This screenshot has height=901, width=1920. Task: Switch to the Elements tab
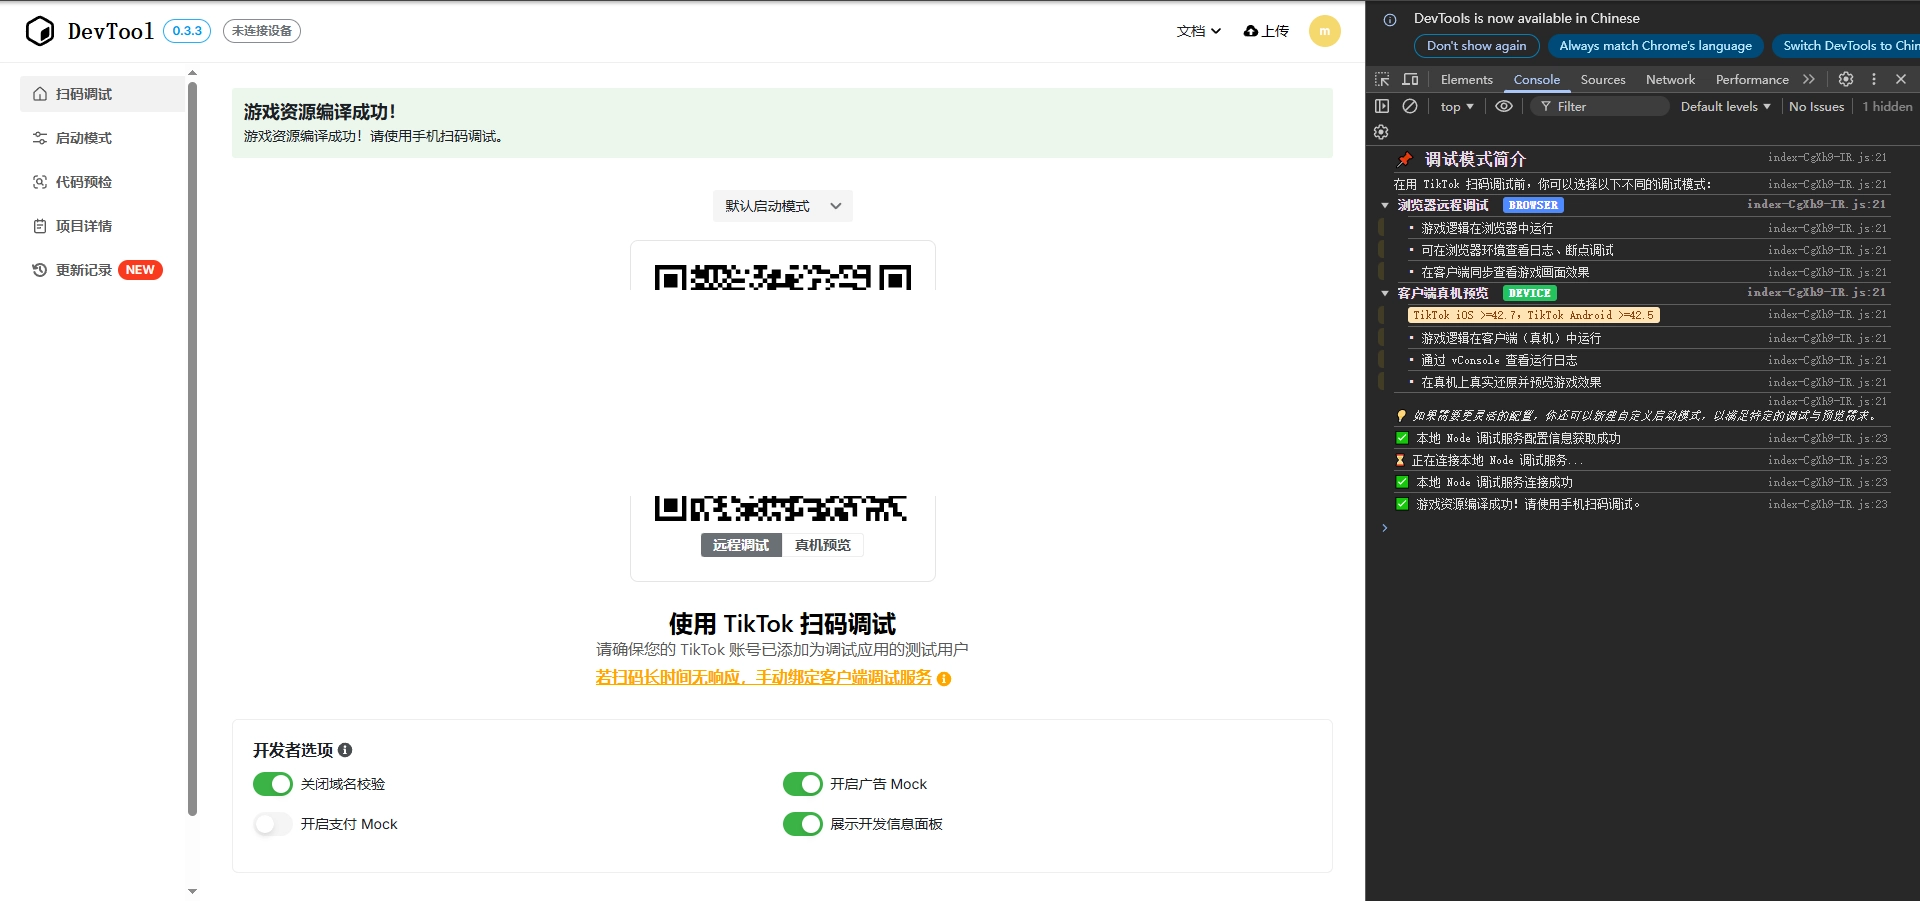click(1466, 80)
